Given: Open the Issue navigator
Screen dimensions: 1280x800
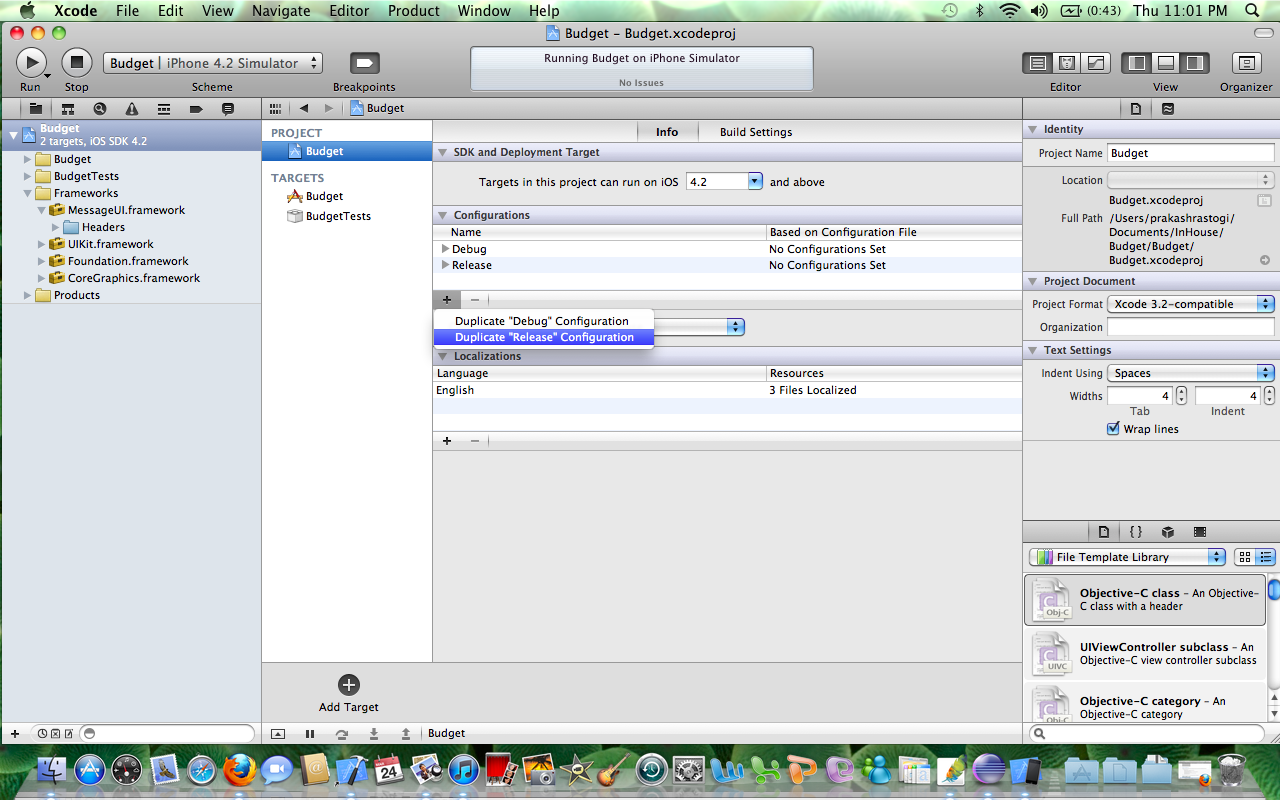Looking at the screenshot, I should [x=131, y=108].
